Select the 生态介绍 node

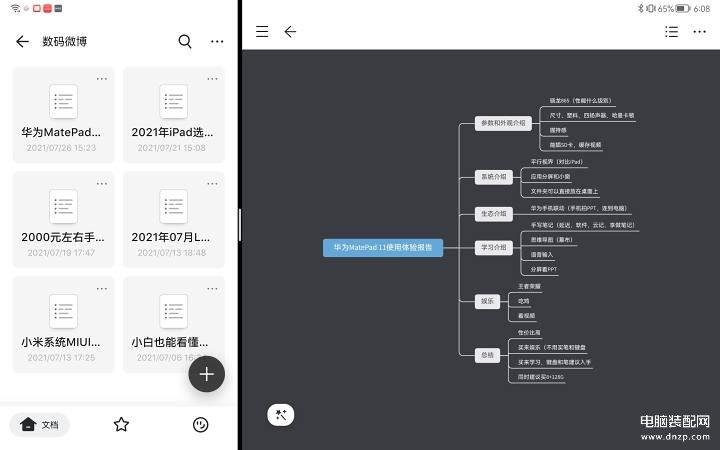(494, 214)
